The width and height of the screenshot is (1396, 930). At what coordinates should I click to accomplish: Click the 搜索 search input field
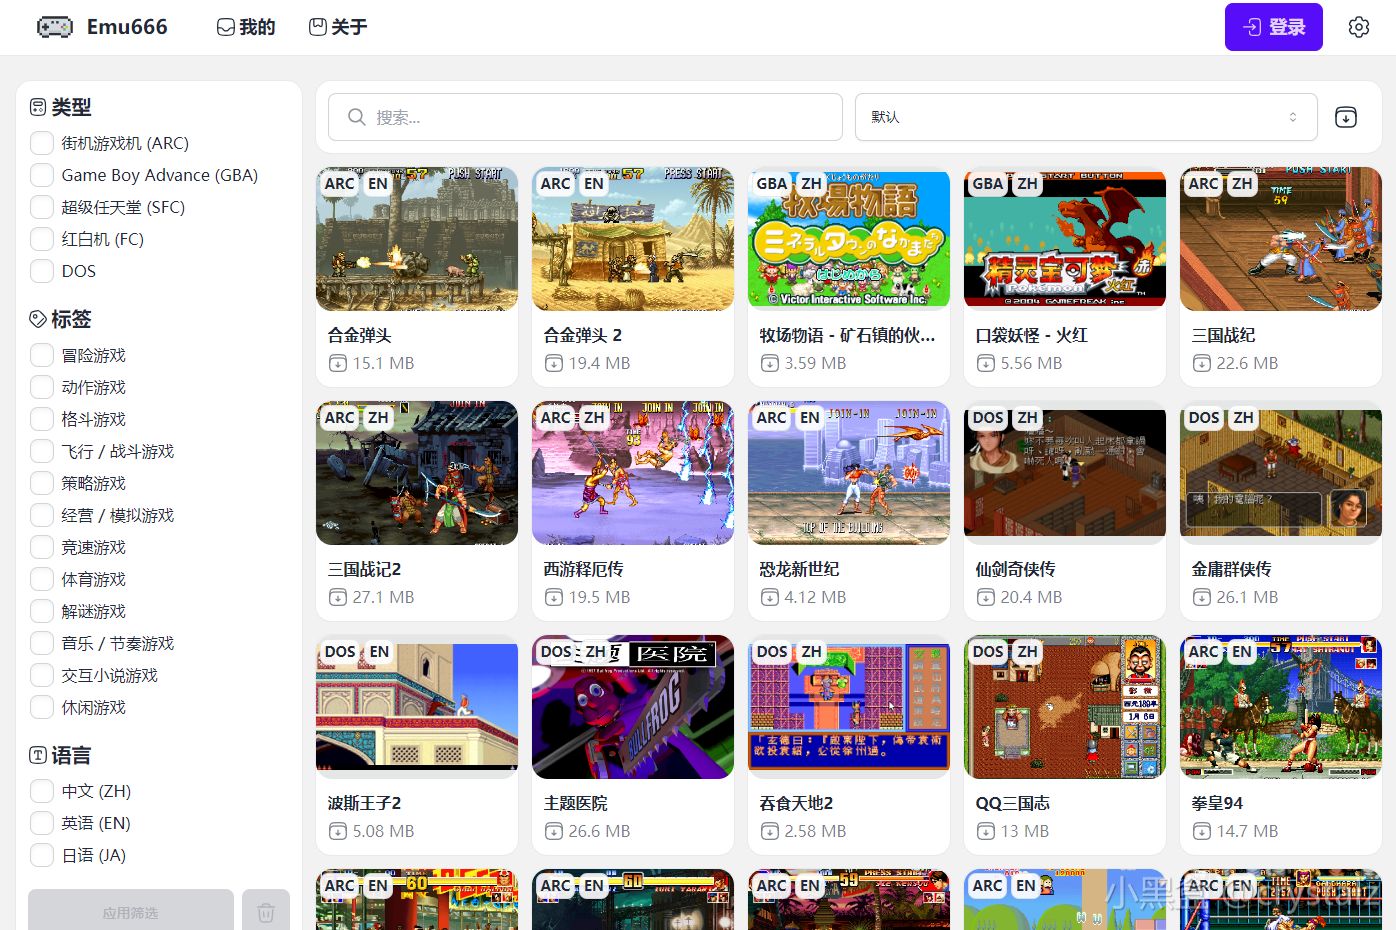point(585,117)
